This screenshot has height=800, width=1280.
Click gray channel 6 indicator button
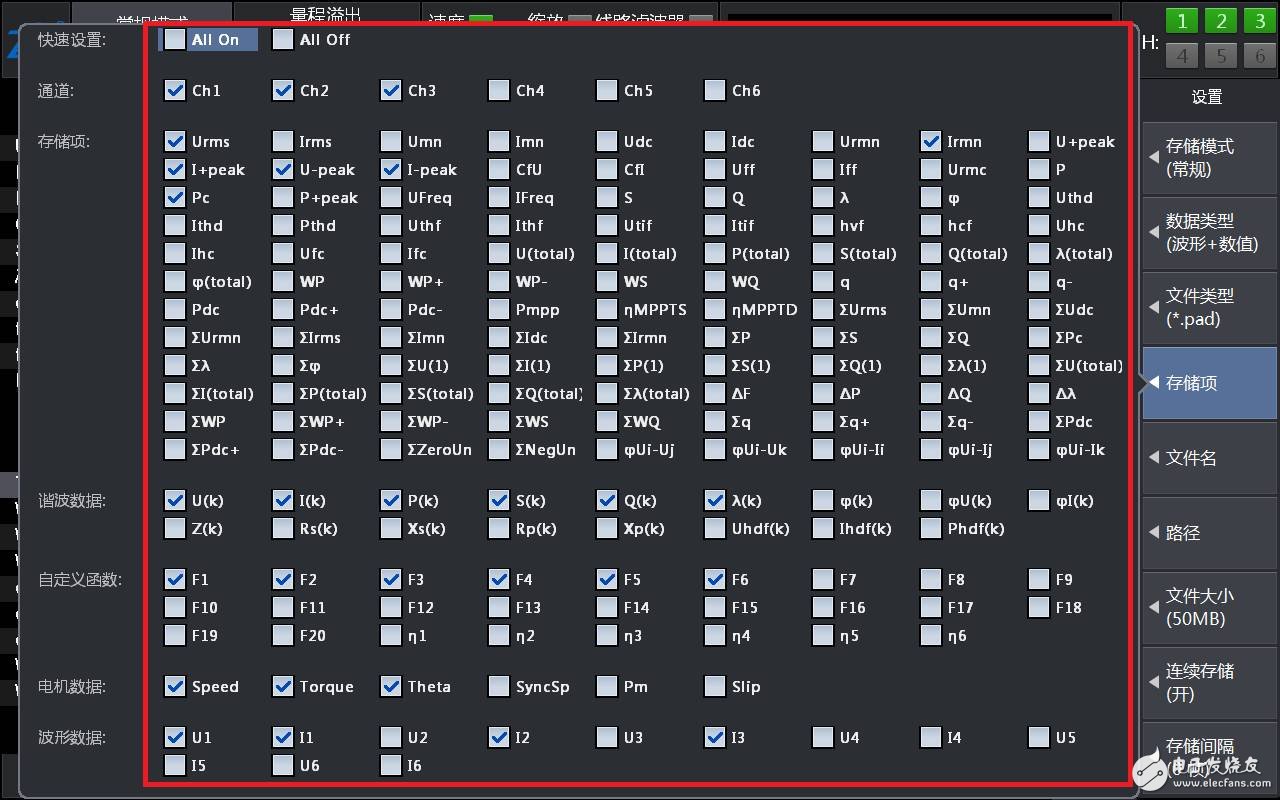(1259, 55)
